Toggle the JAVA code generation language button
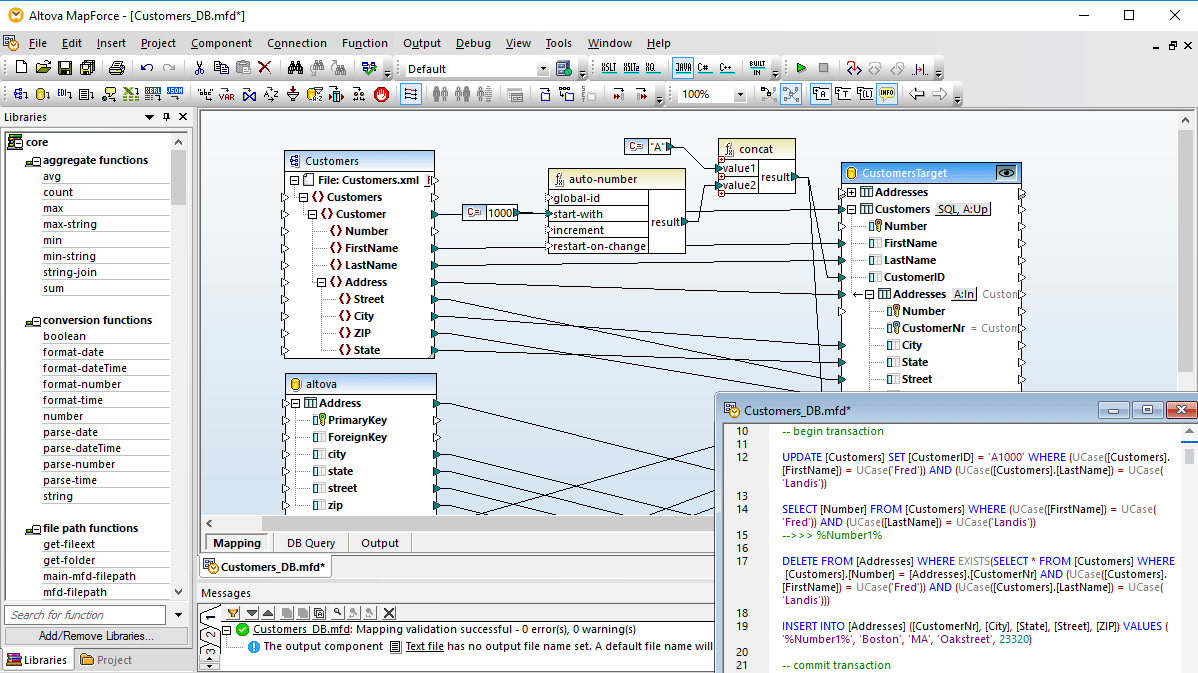1198x673 pixels. pyautogui.click(x=684, y=67)
